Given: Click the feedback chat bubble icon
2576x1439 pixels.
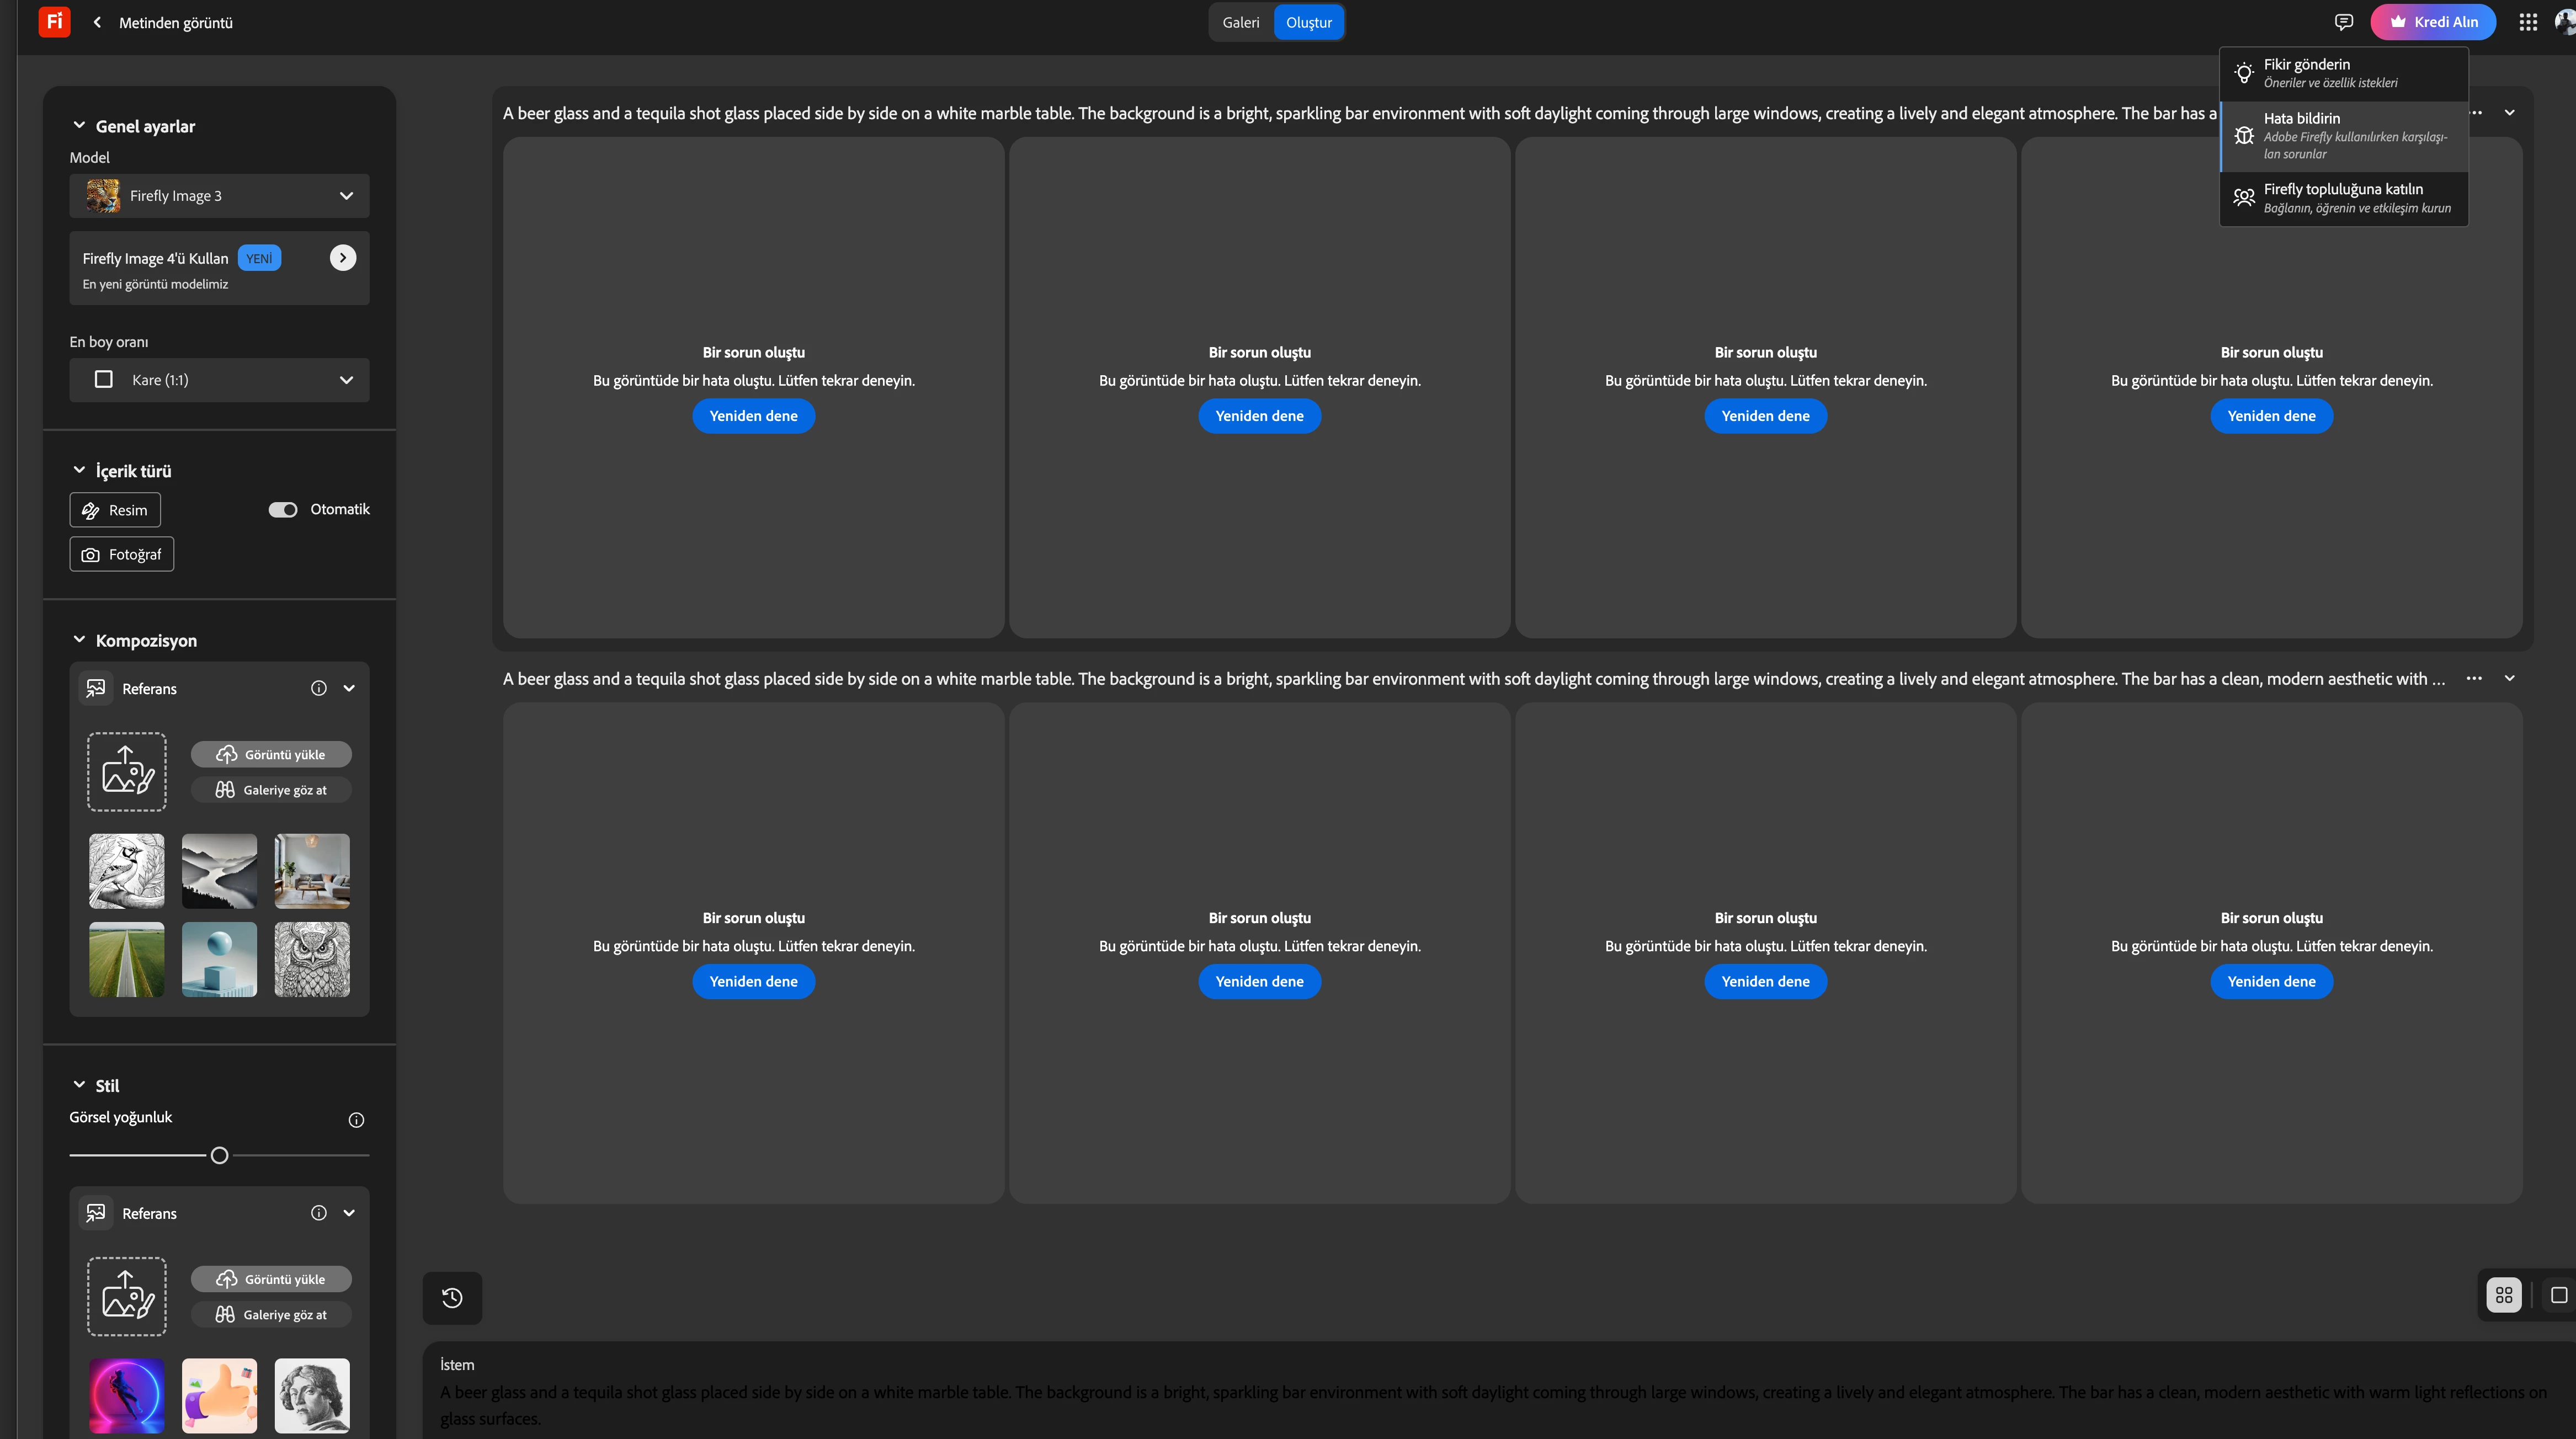Looking at the screenshot, I should coord(2343,22).
